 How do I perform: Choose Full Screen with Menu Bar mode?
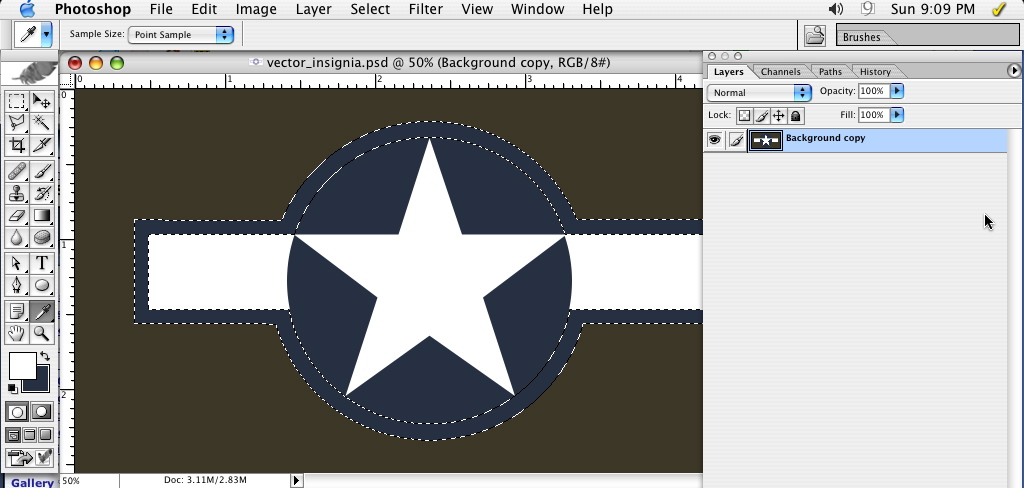point(29,435)
